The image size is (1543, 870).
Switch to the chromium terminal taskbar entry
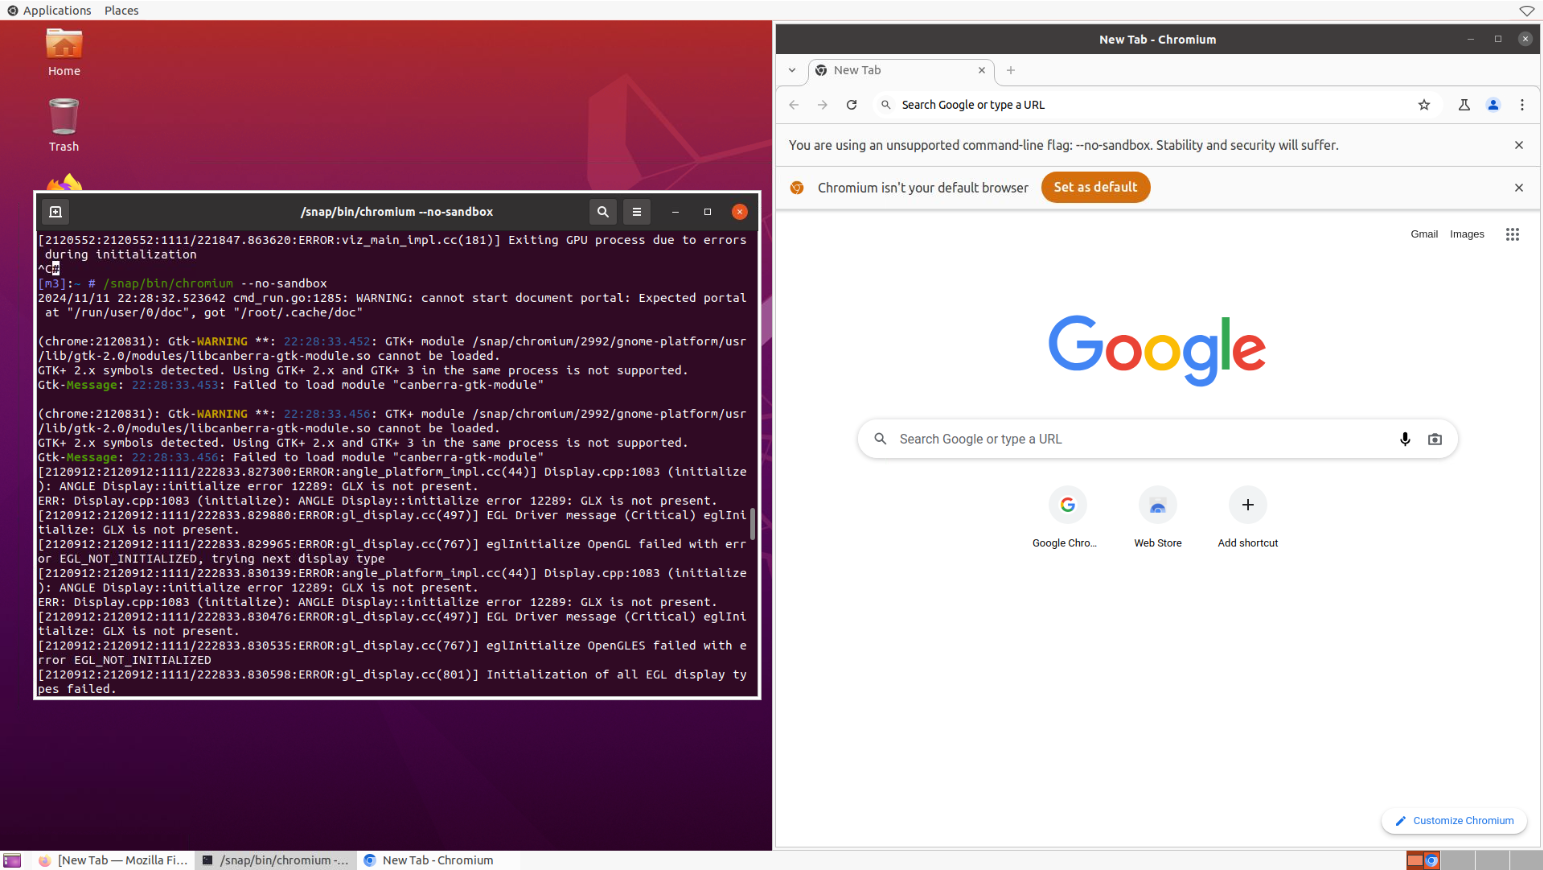[x=275, y=860]
